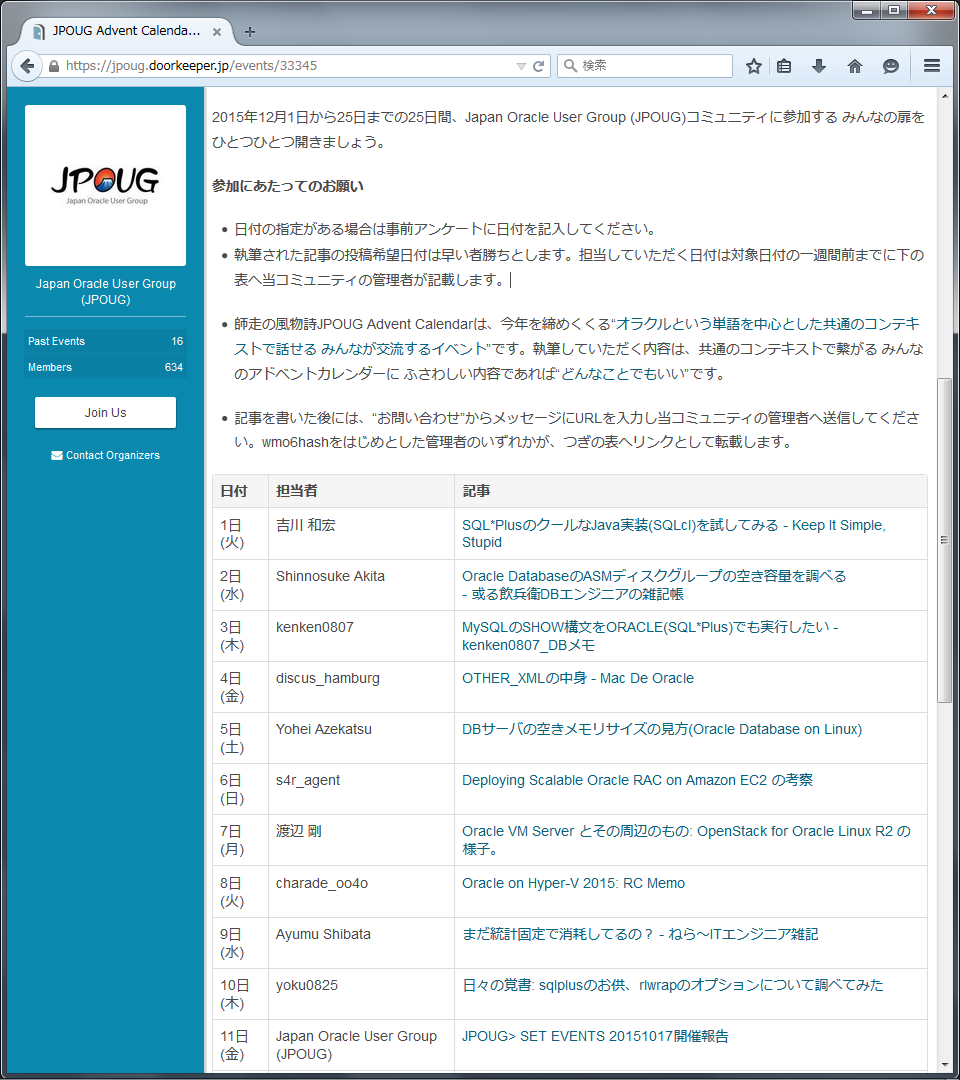
Task: Select the author name Shinnosuke Akita
Action: pos(331,576)
